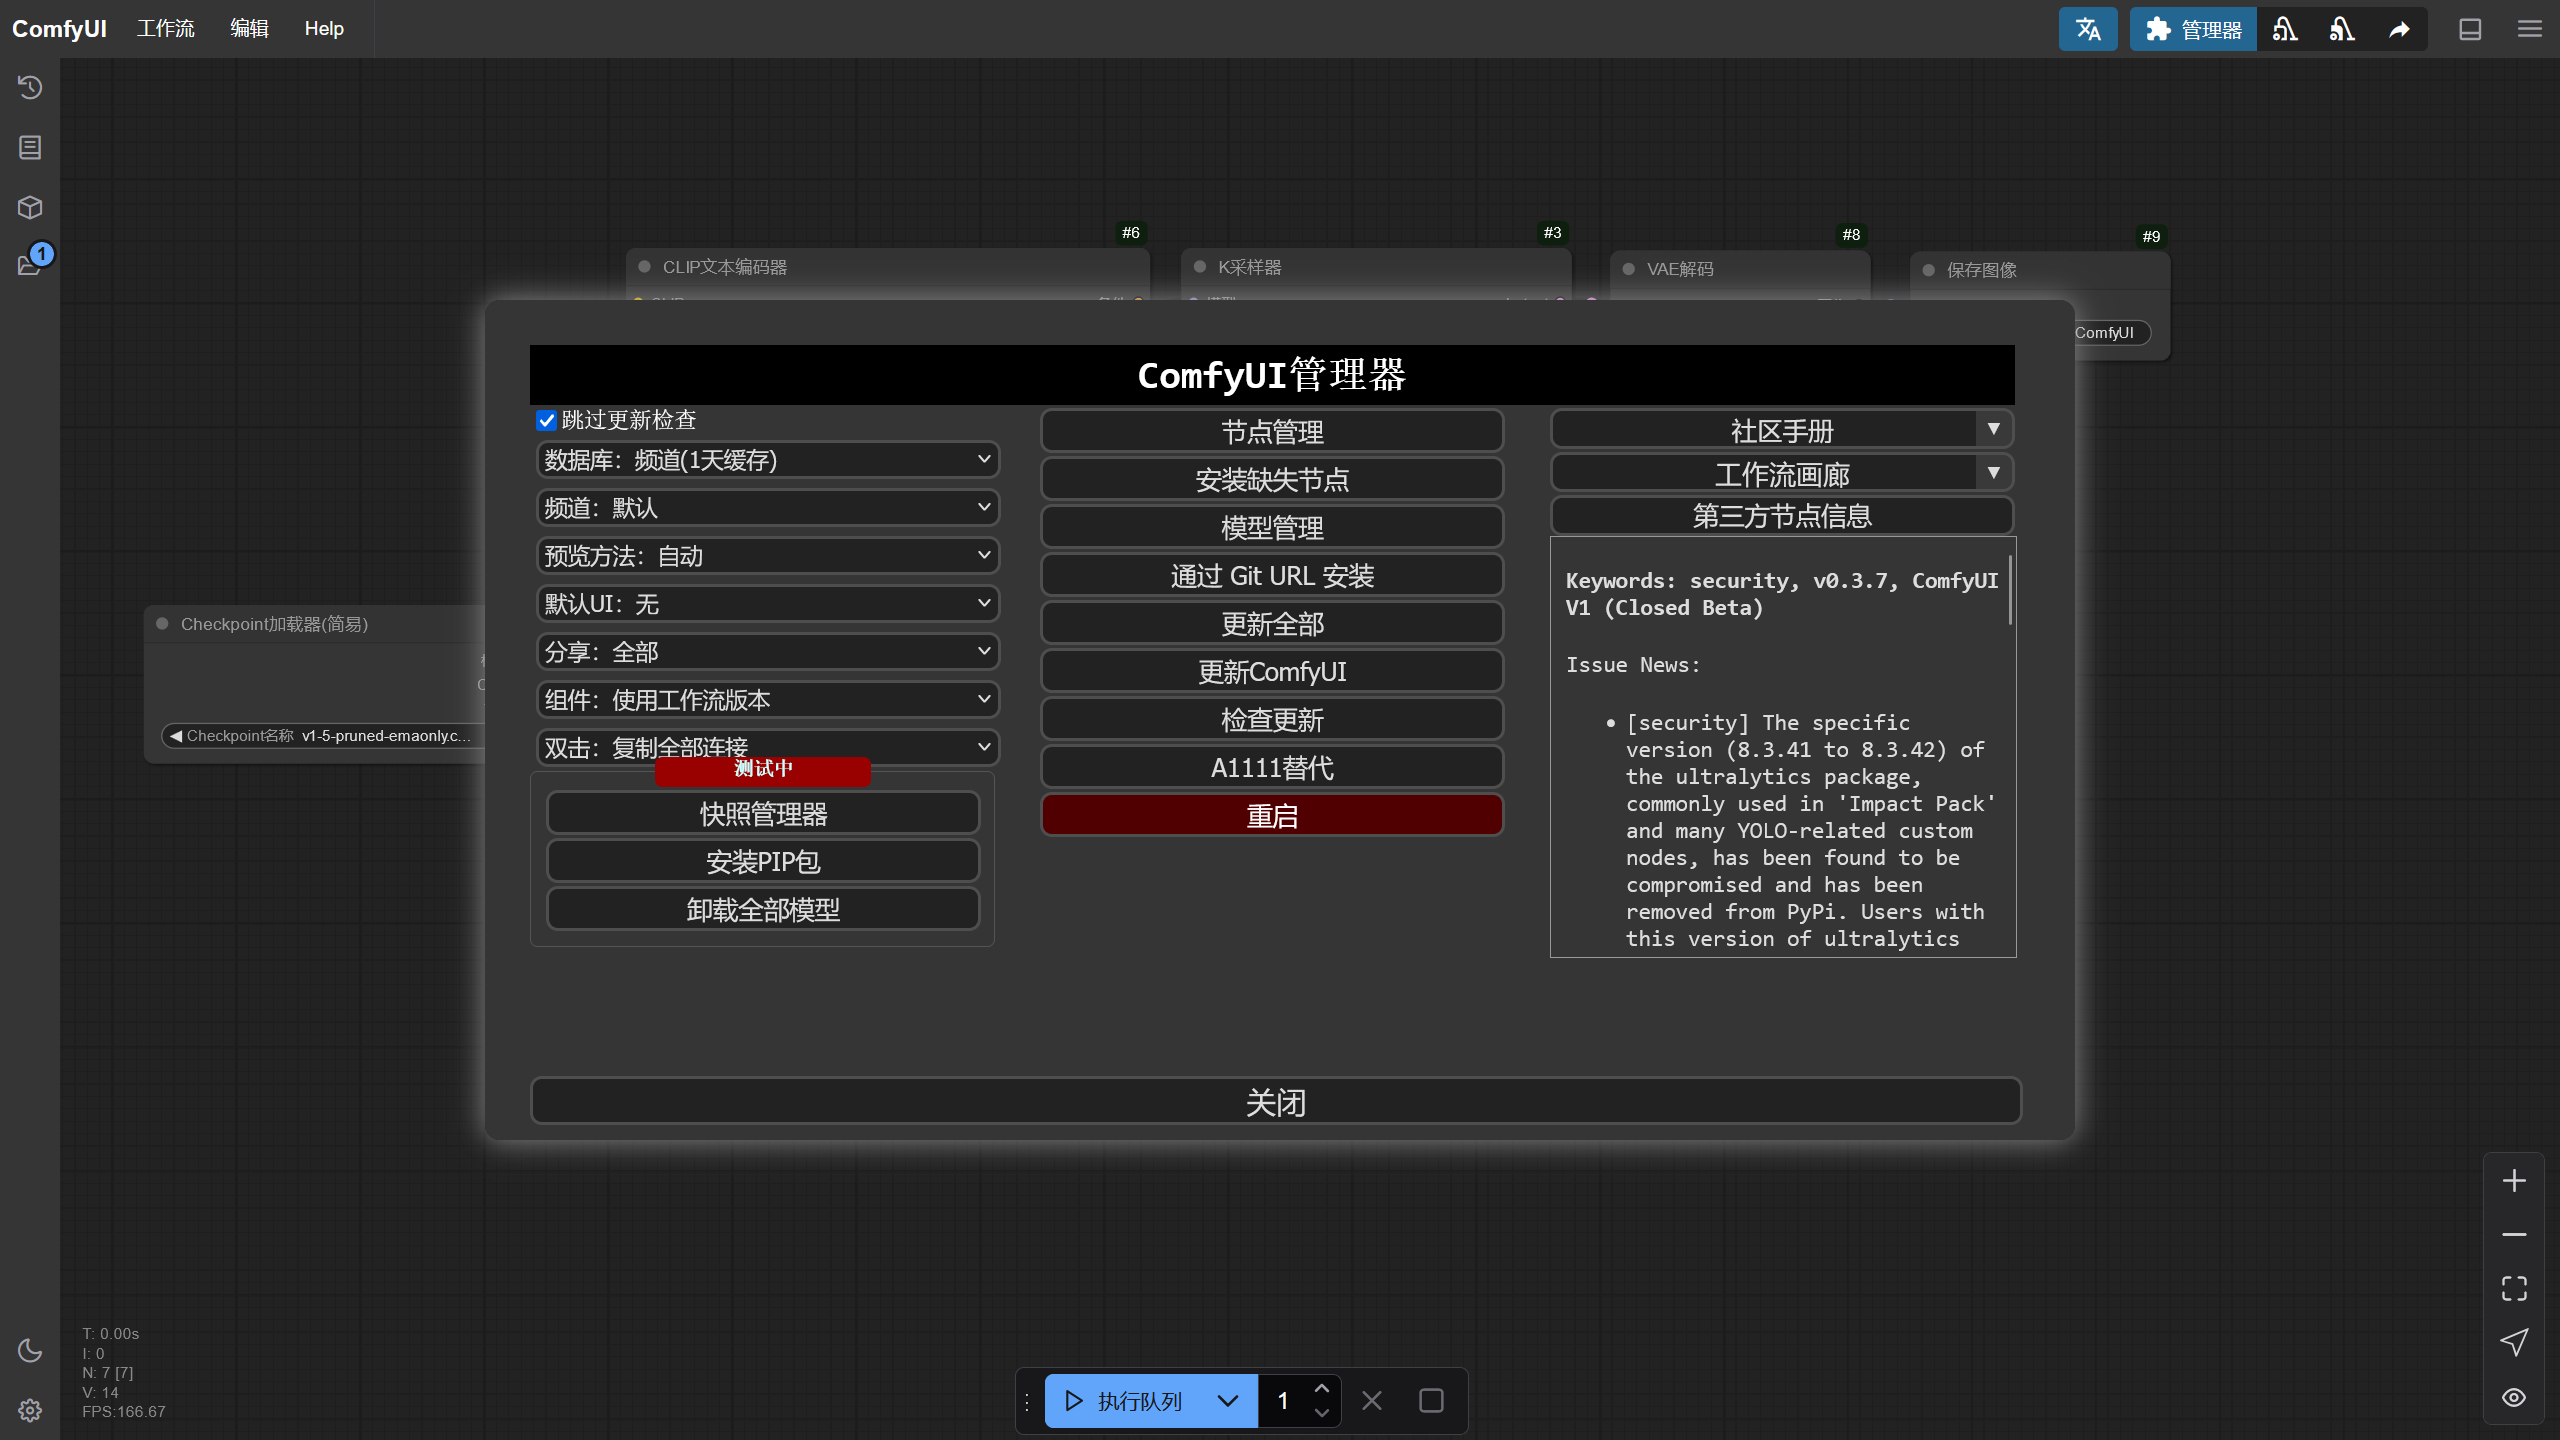Open the node library sidebar icon
The height and width of the screenshot is (1440, 2560).
coord(30,148)
